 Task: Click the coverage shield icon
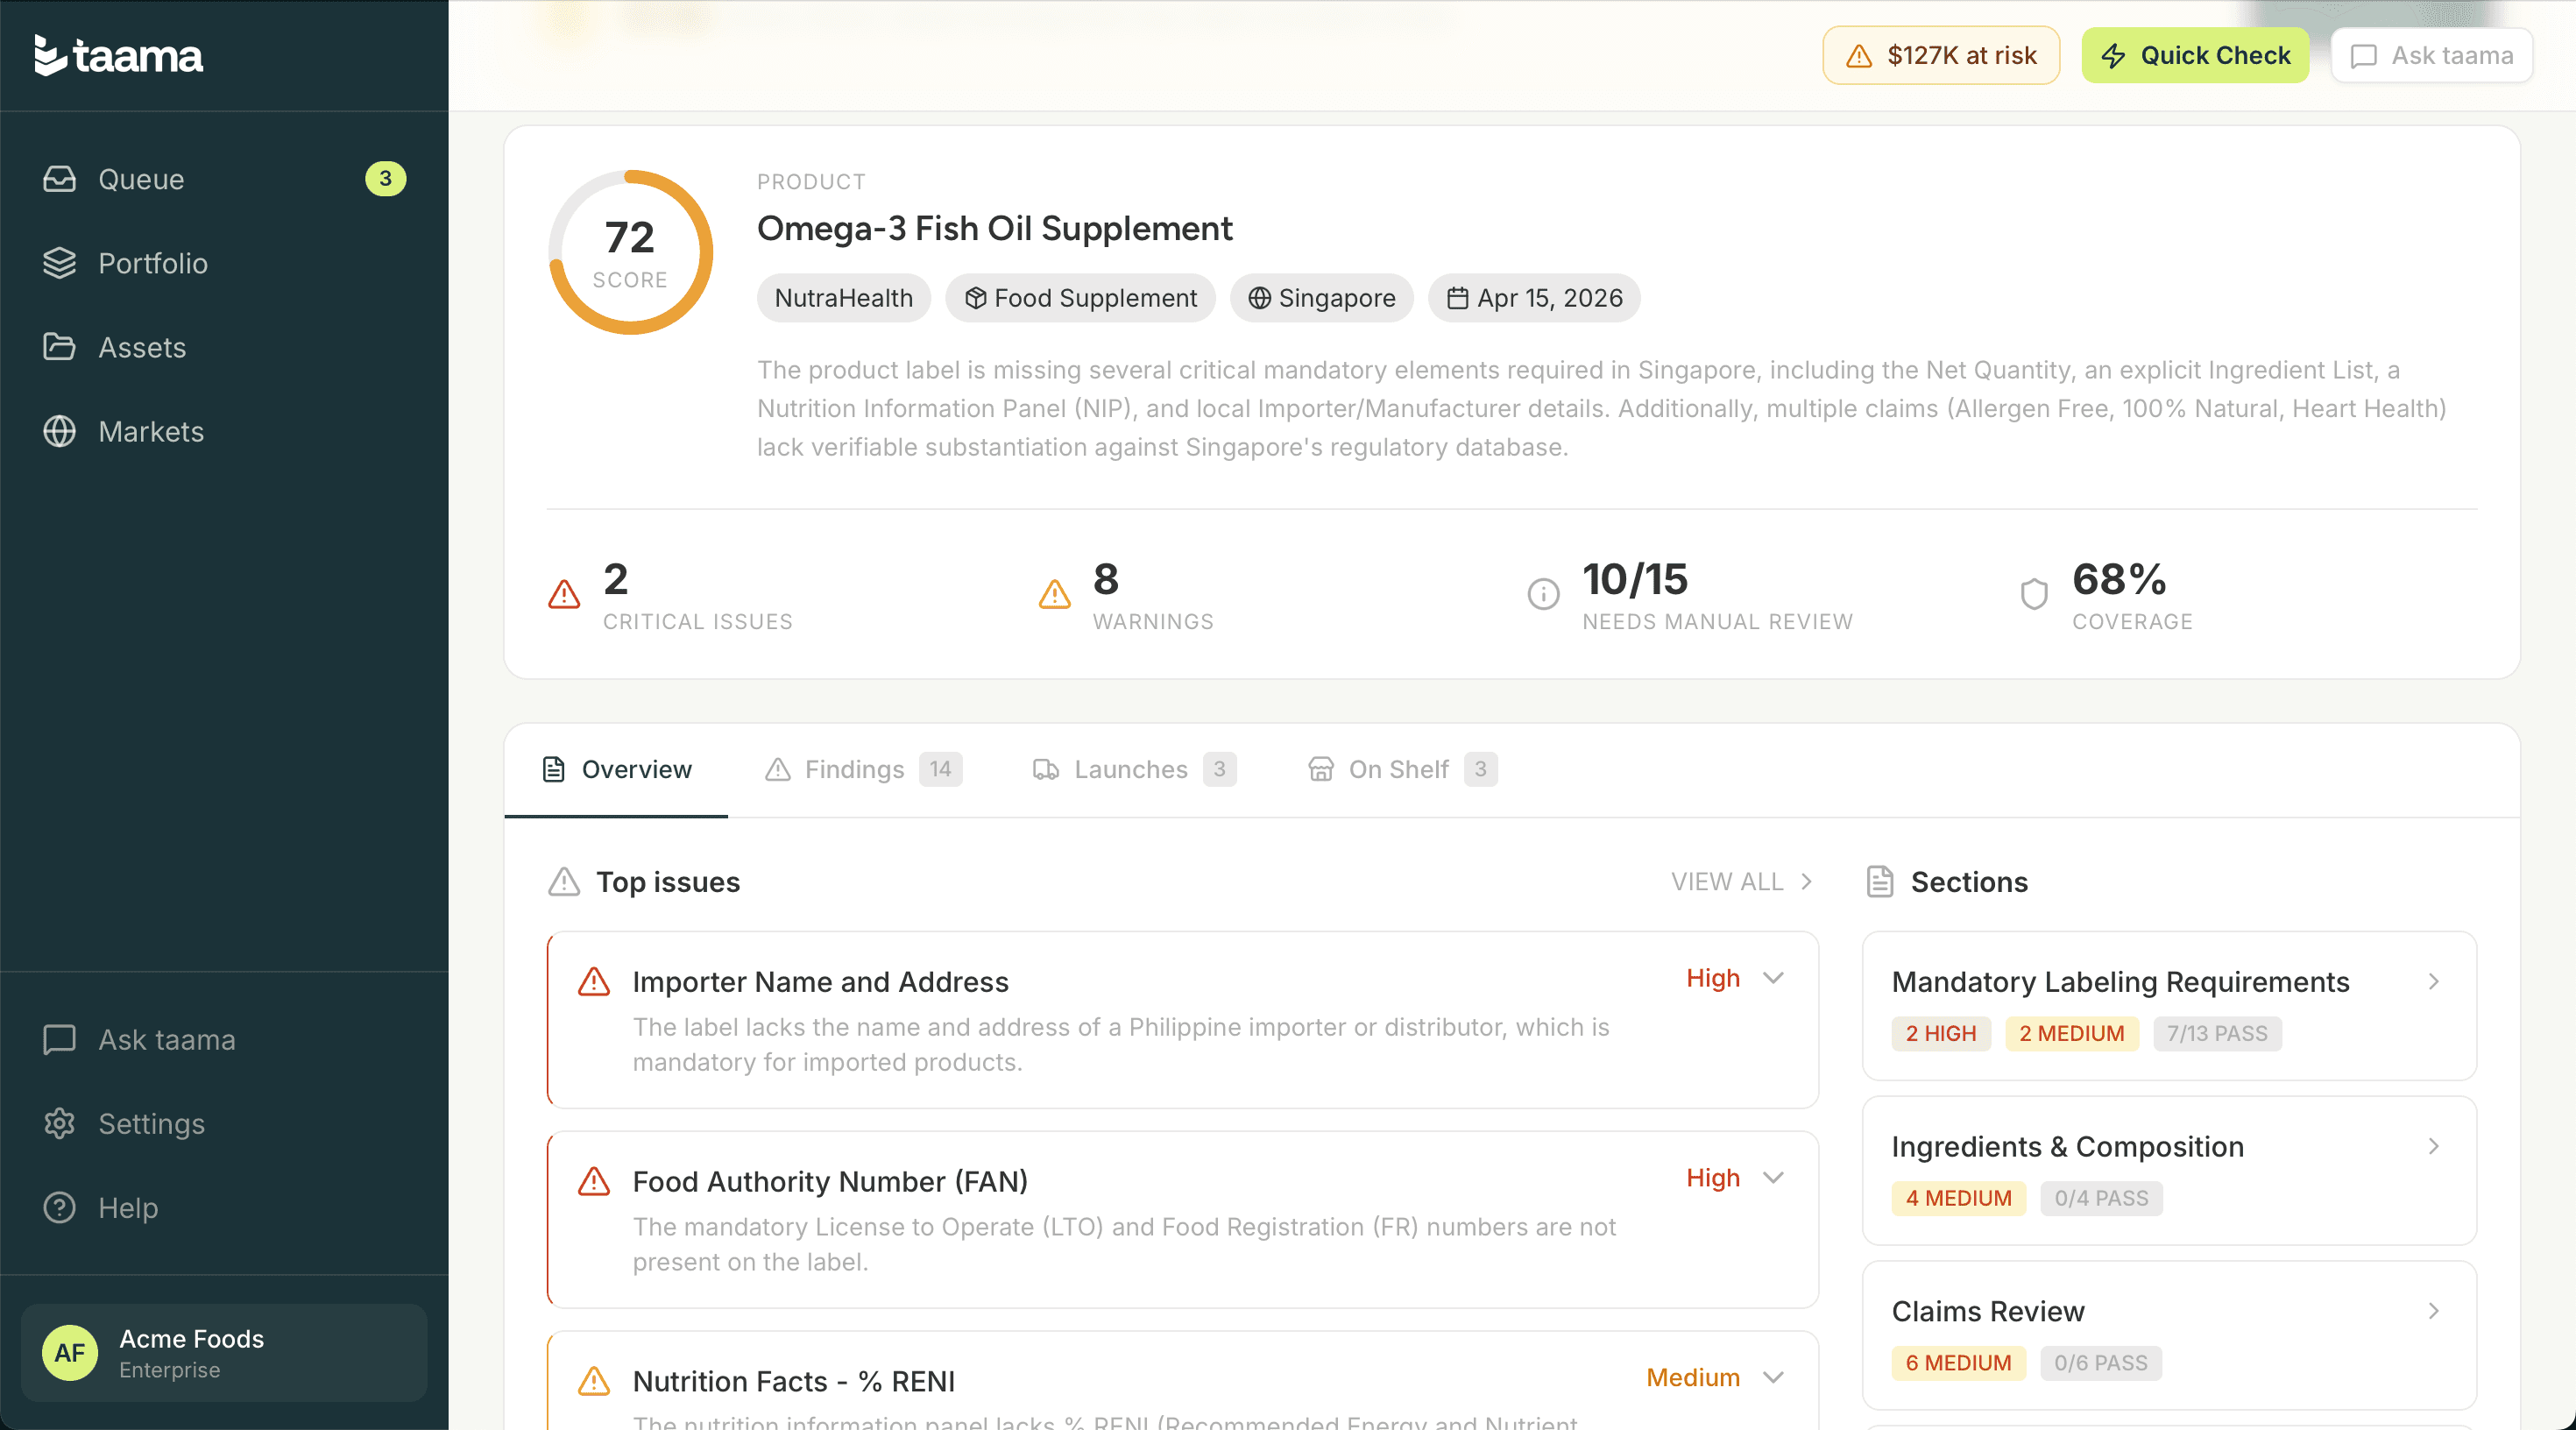[2034, 595]
